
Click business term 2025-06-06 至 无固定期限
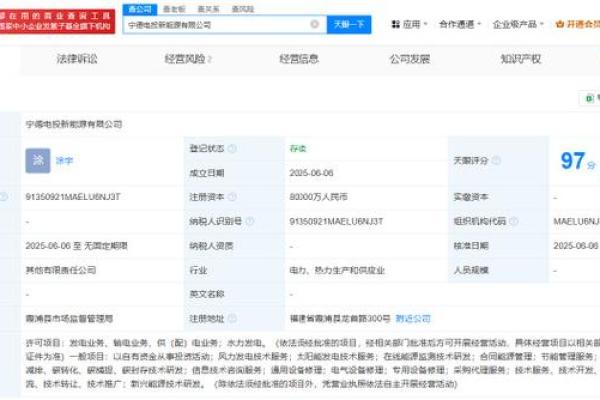point(77,246)
